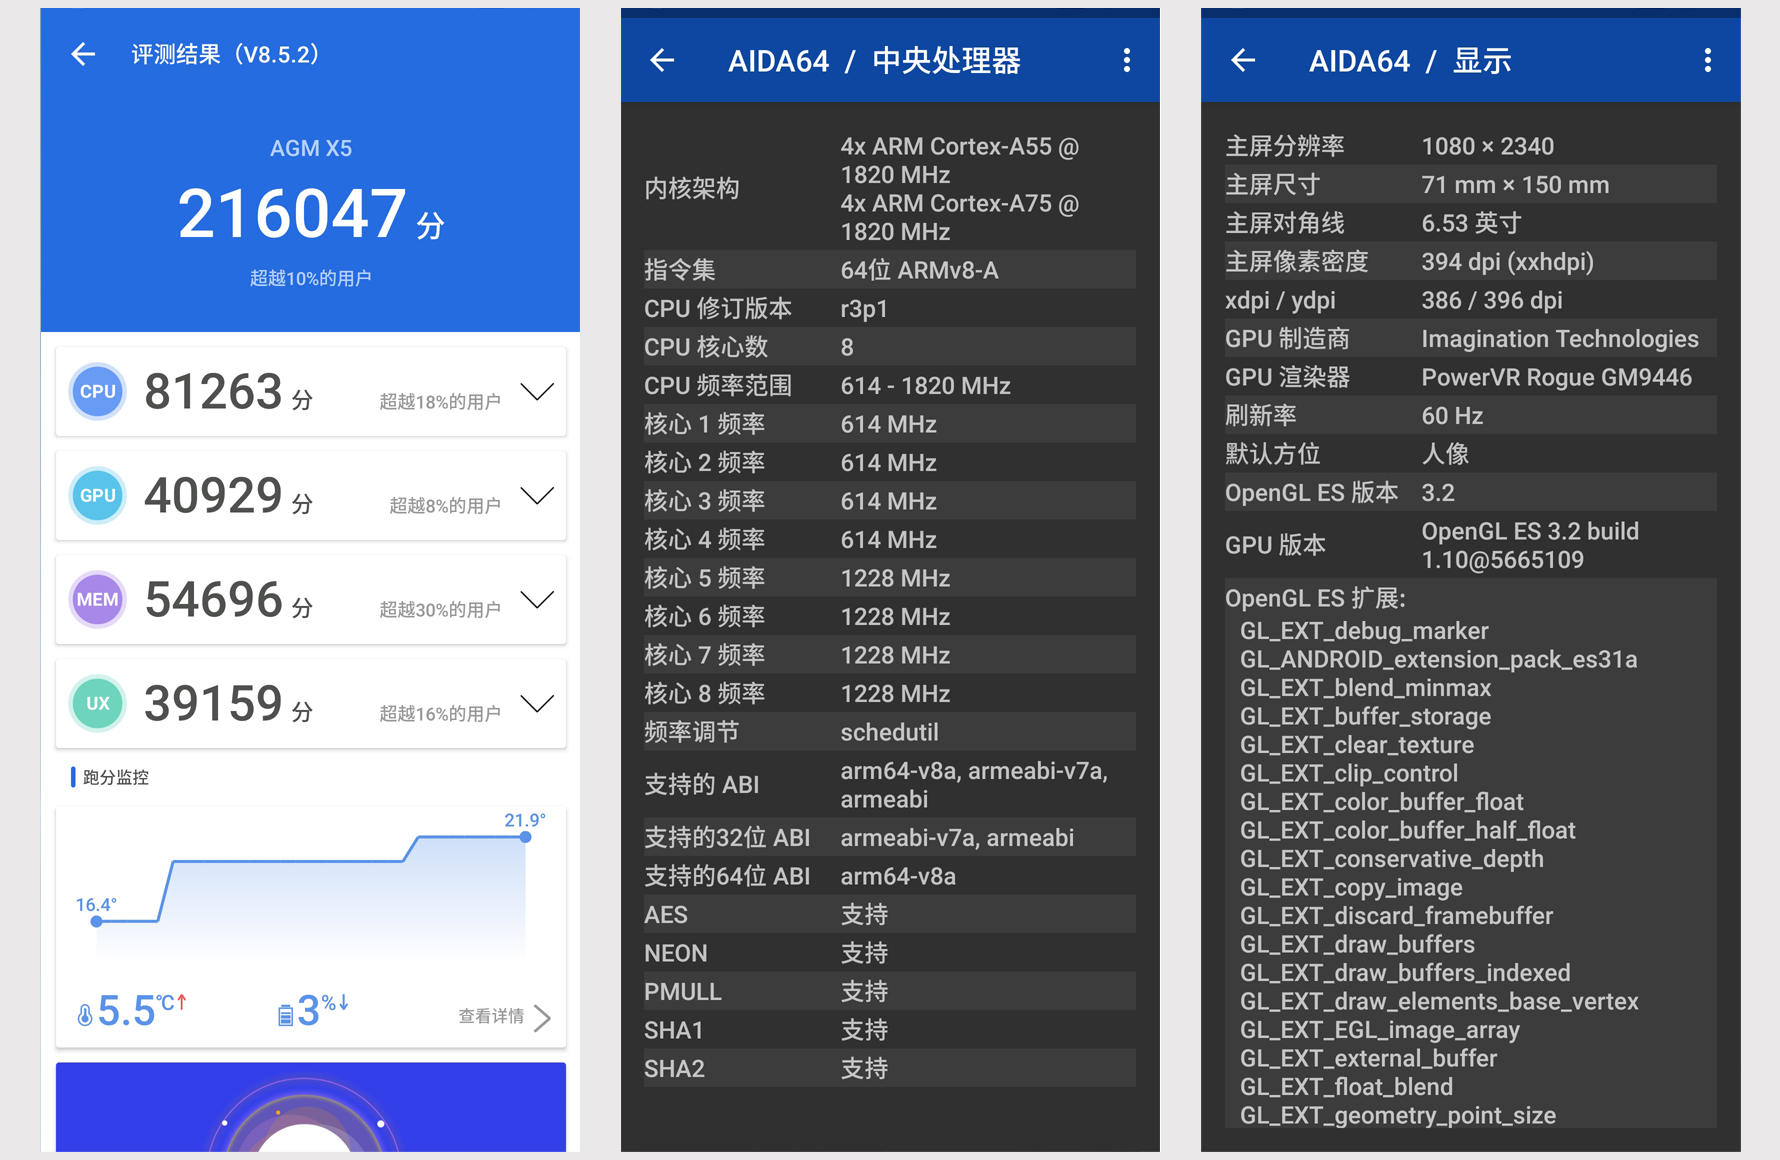This screenshot has width=1780, height=1160.
Task: Tap the purple banner below temperature card
Action: 310,1107
